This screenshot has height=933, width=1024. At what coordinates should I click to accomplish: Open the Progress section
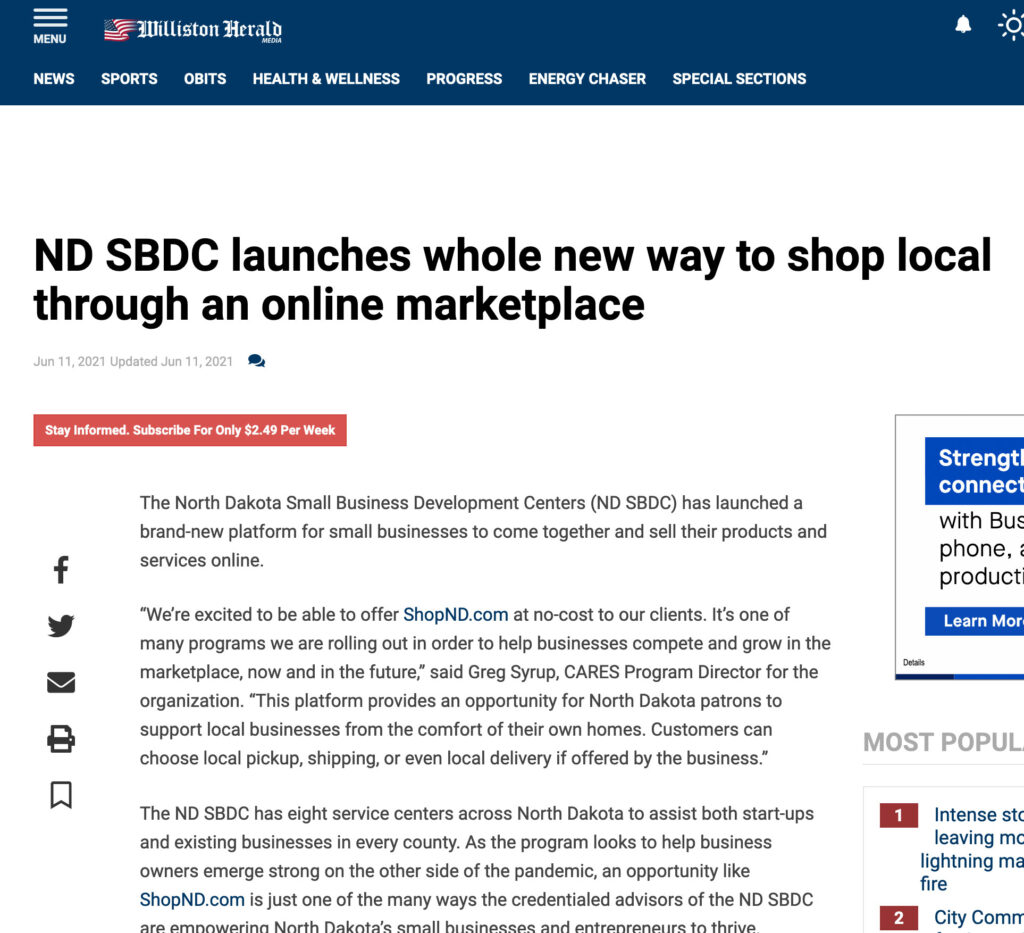click(464, 79)
